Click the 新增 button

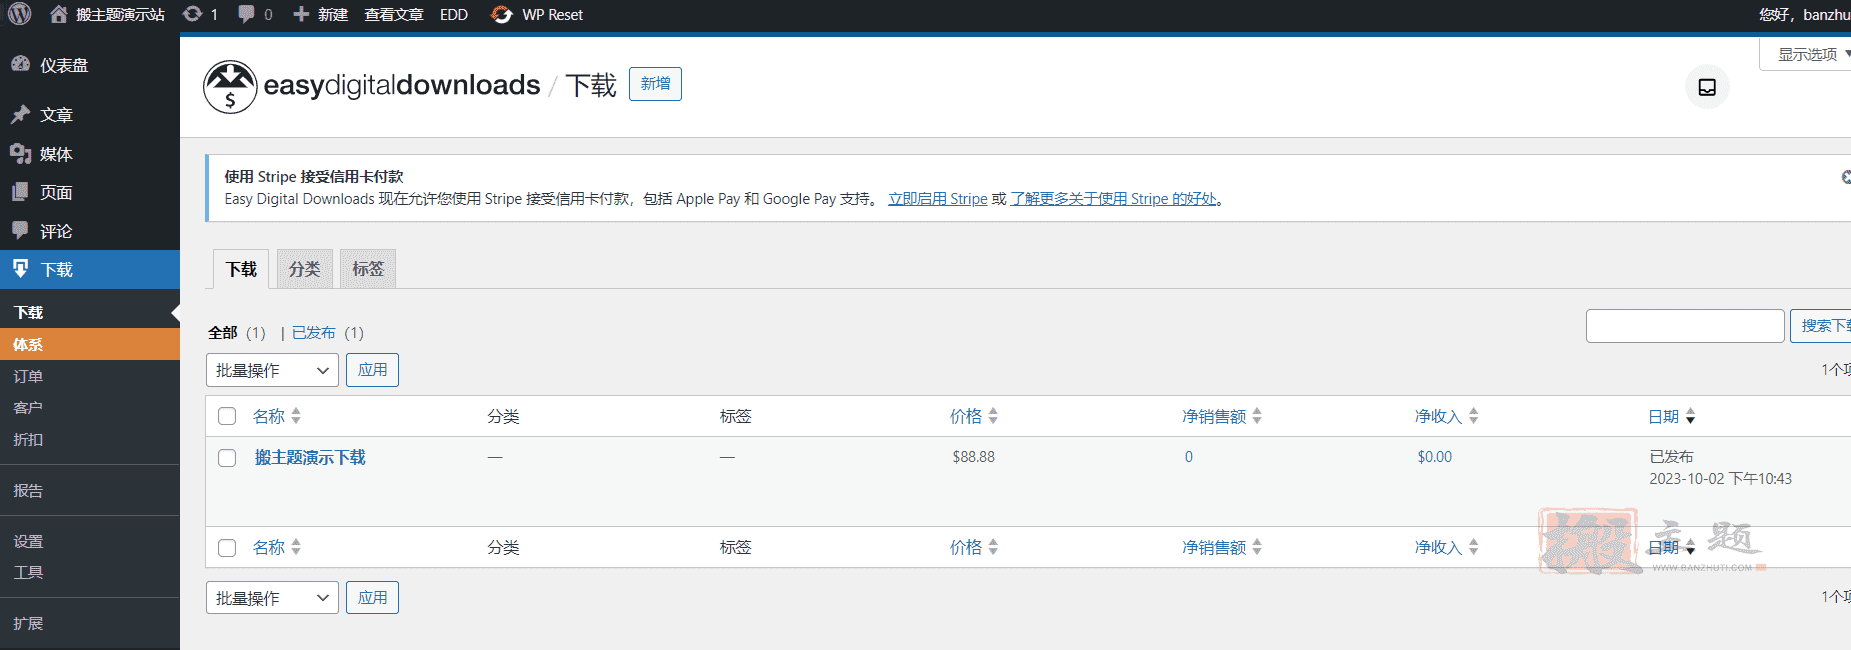click(x=655, y=84)
